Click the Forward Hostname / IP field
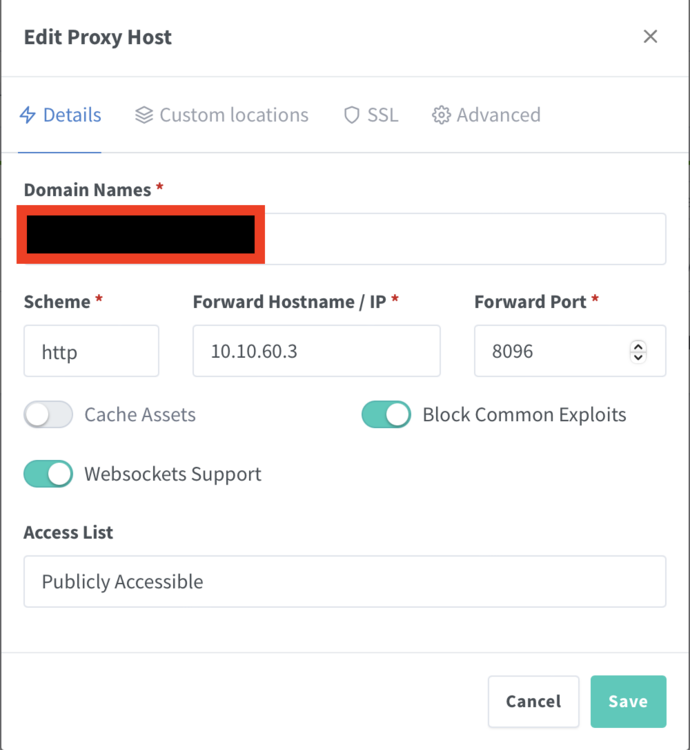This screenshot has height=750, width=690. point(317,351)
